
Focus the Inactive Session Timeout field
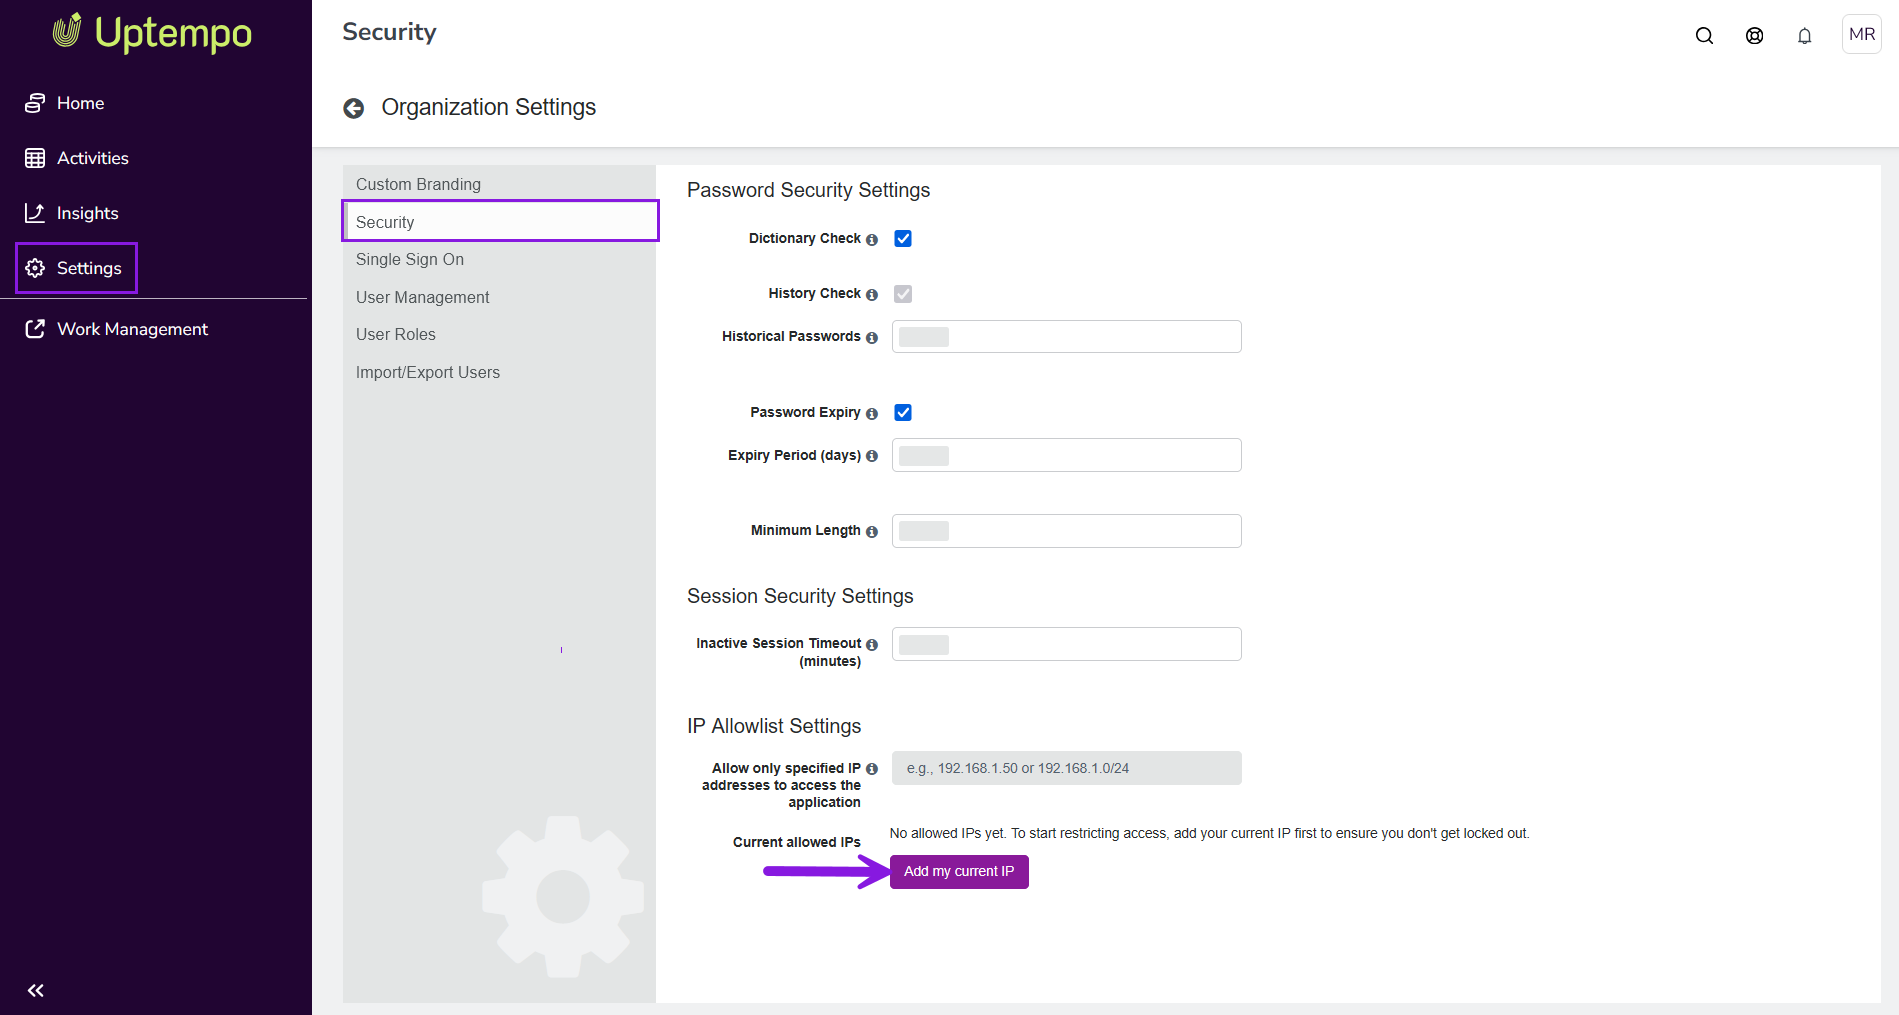(1067, 644)
